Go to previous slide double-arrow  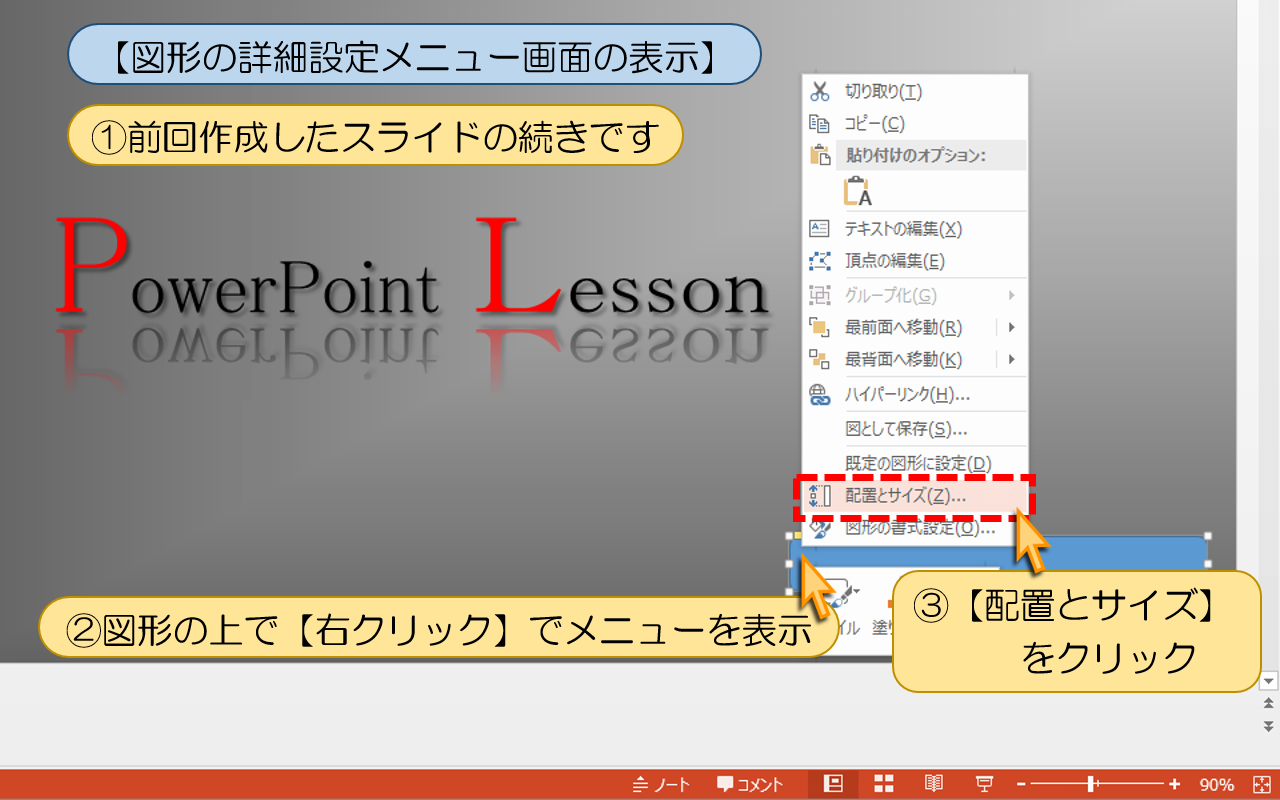[x=1269, y=704]
